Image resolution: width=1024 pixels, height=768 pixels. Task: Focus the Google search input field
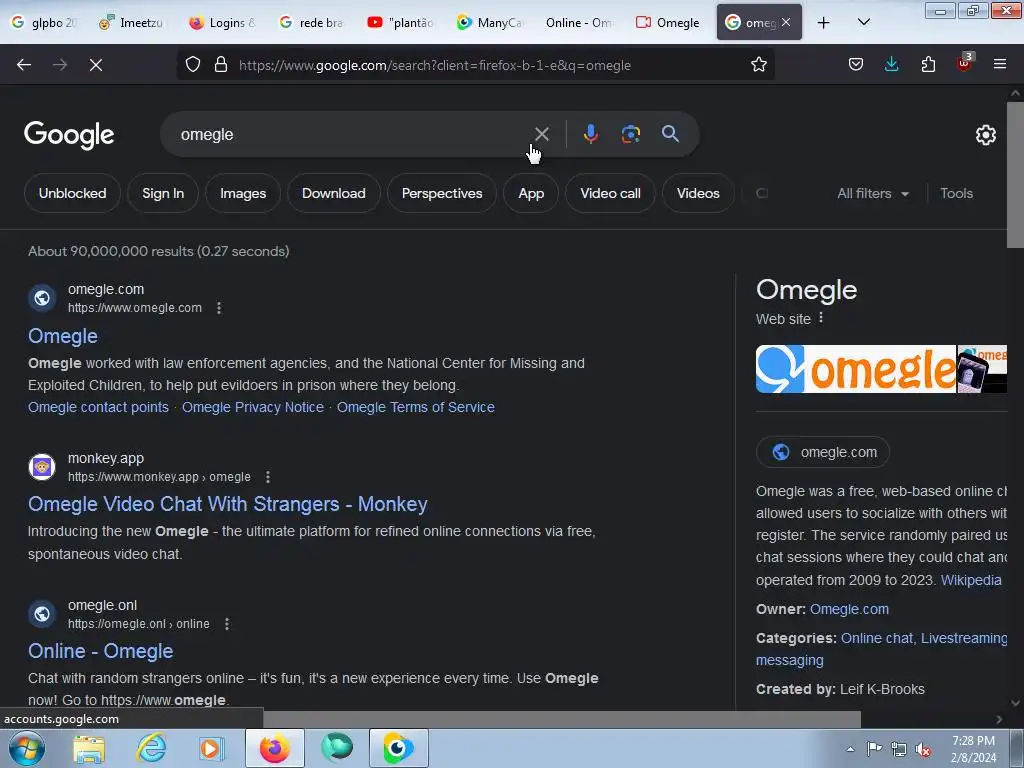(x=349, y=134)
